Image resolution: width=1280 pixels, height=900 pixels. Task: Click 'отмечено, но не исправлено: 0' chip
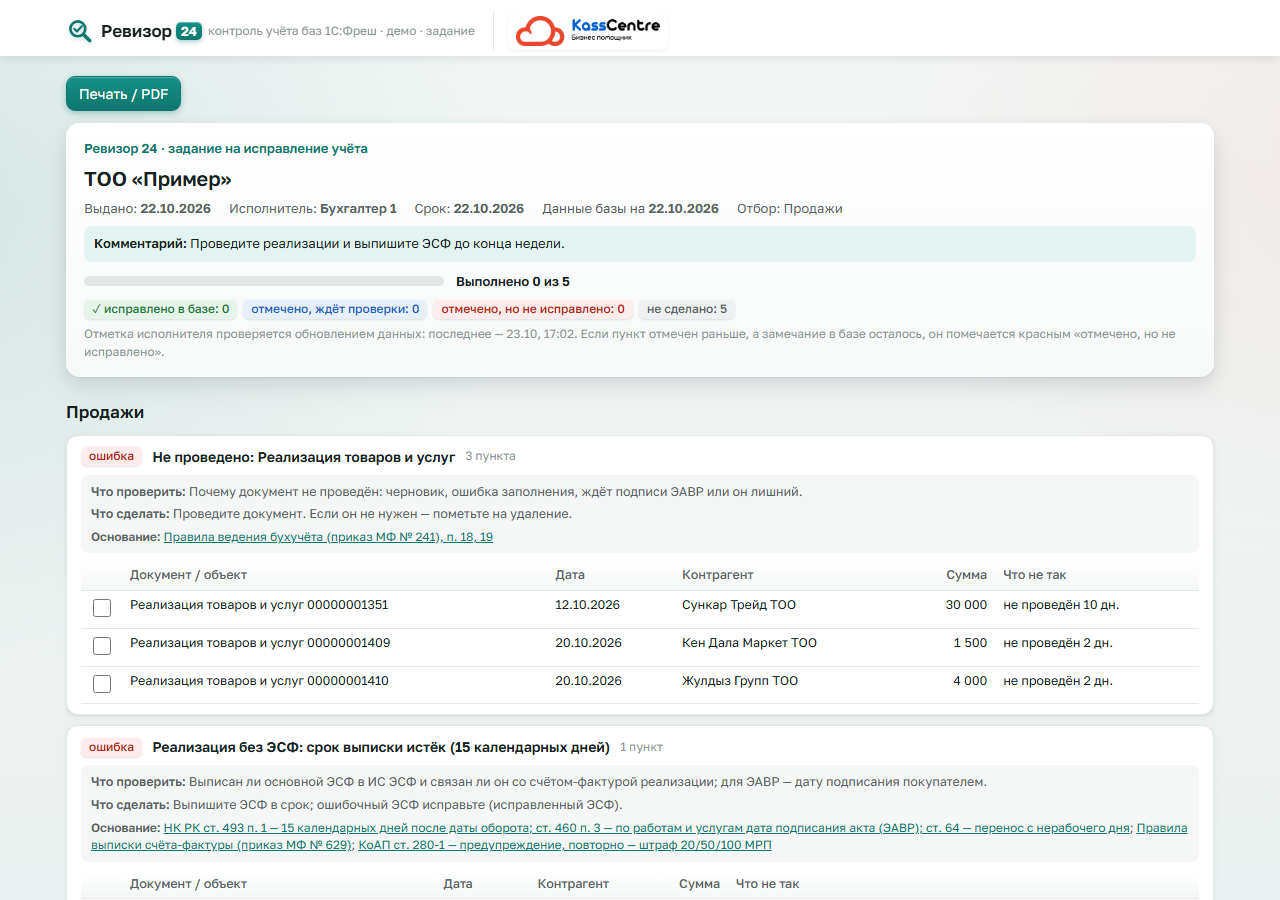[x=533, y=310]
